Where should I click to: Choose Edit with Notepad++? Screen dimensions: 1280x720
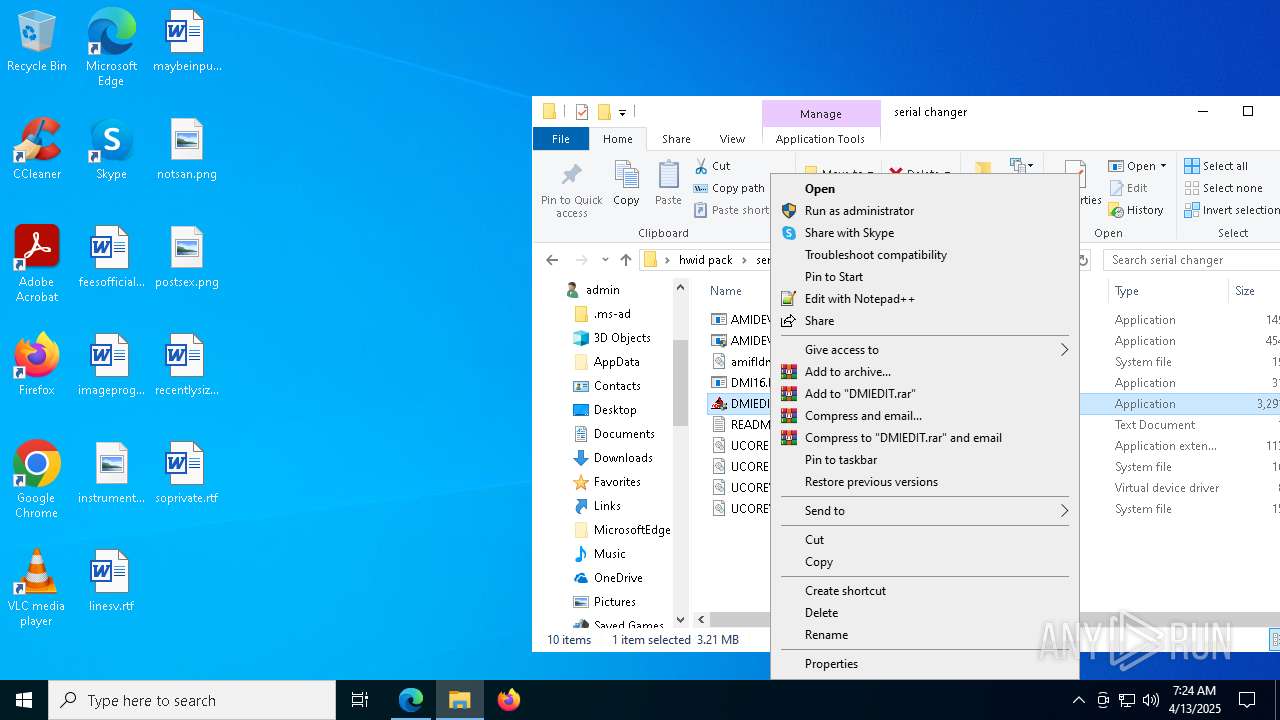pyautogui.click(x=924, y=299)
